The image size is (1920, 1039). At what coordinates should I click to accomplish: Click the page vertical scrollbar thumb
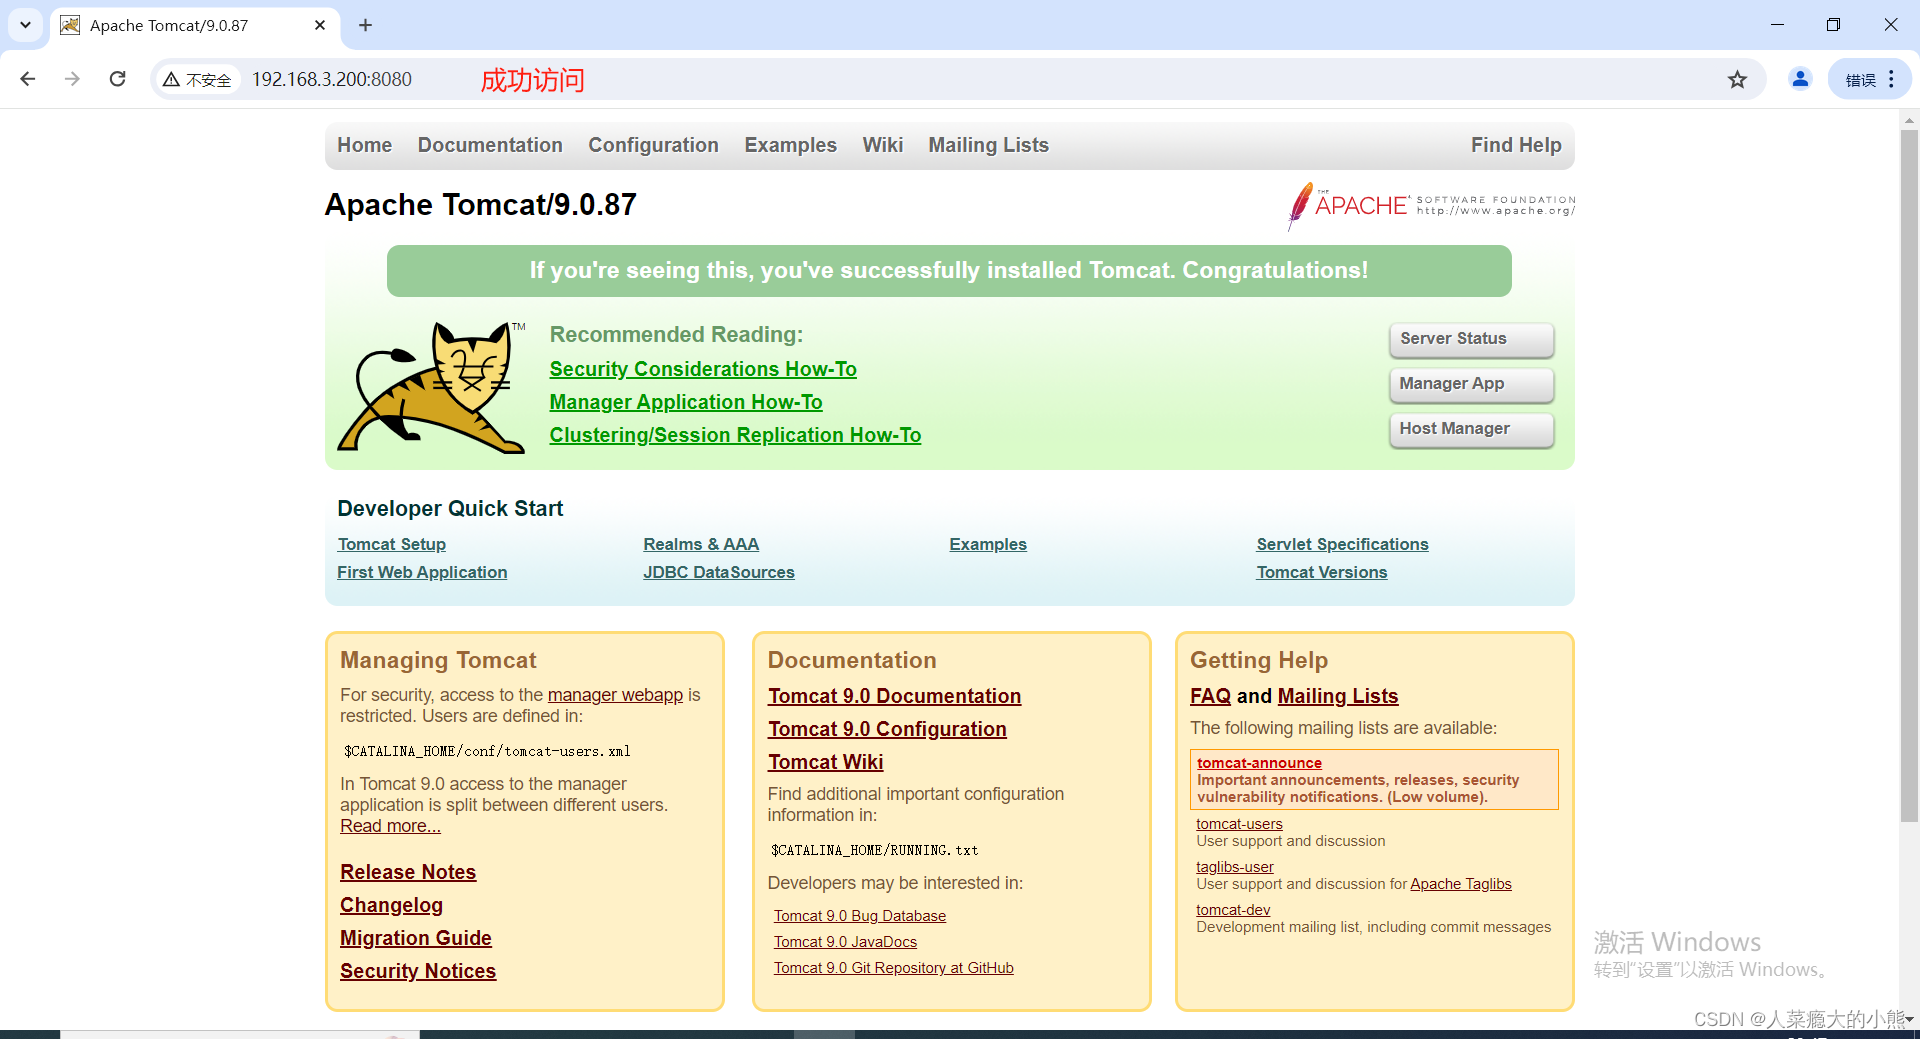(1909, 475)
